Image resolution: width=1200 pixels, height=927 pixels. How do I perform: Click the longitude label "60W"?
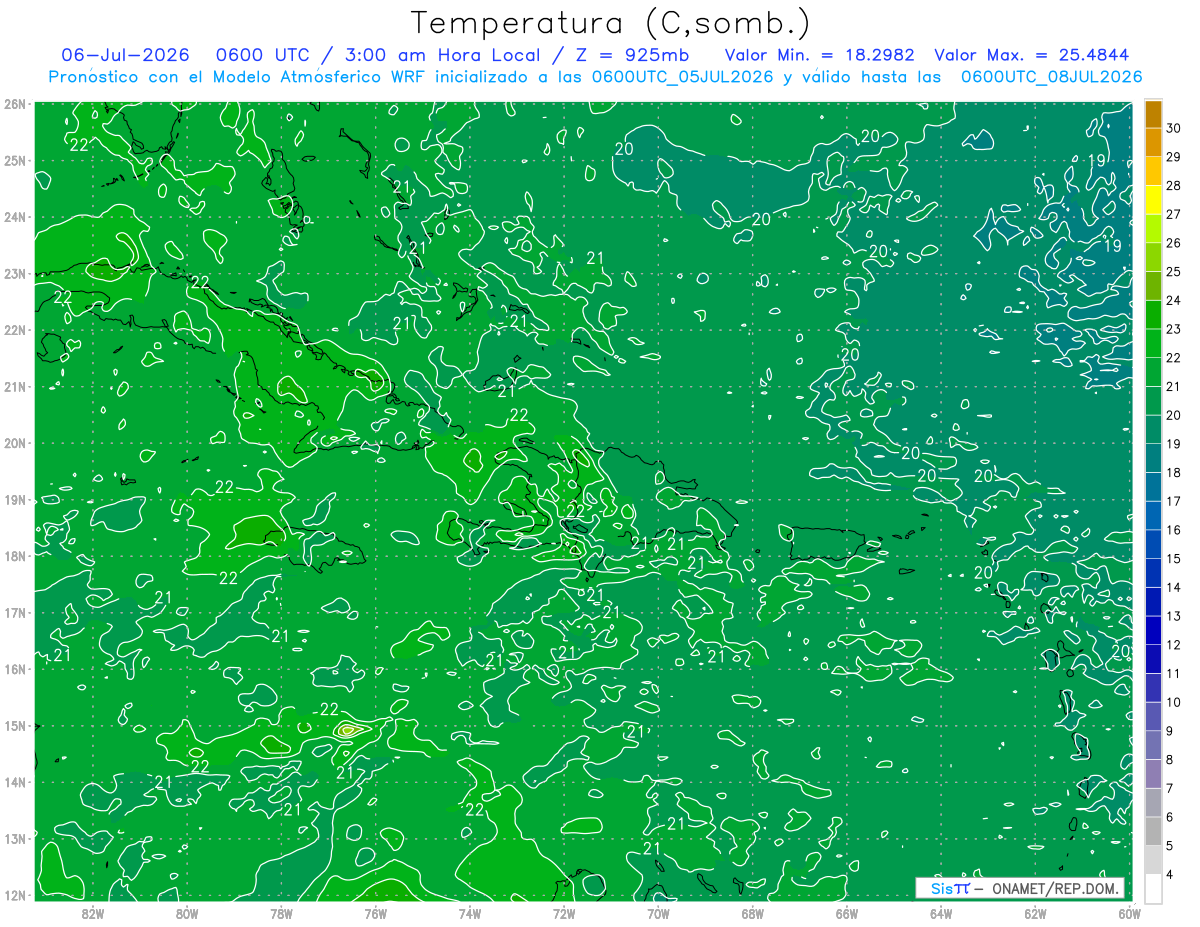(1129, 913)
